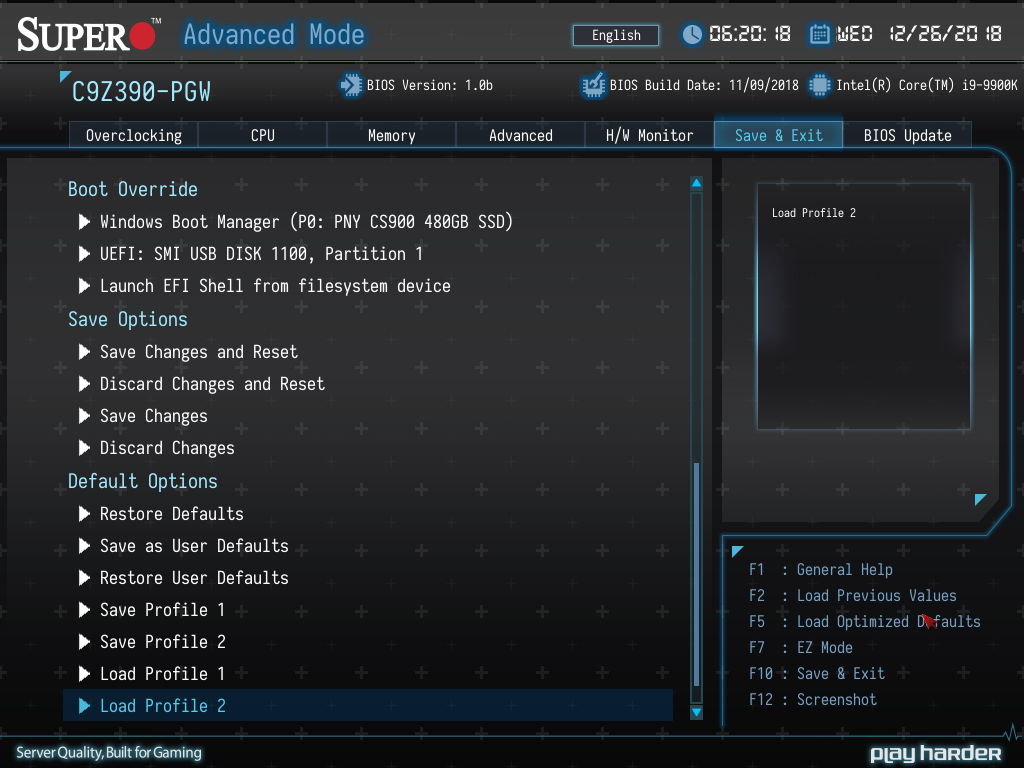Click the arrow beside Save Changes and Reset
Image resolution: width=1024 pixels, height=768 pixels.
[x=84, y=352]
